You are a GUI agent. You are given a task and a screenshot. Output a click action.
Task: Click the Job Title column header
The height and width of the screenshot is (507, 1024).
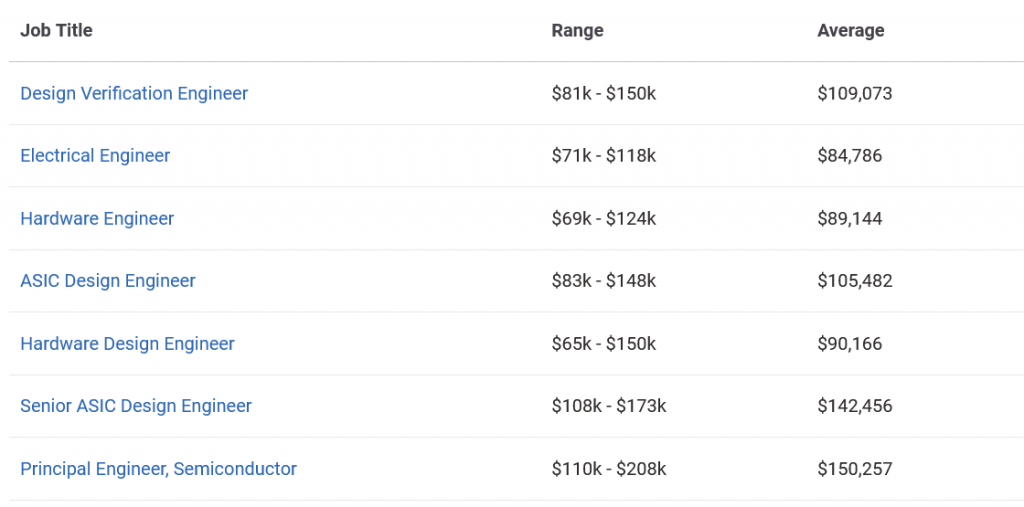coord(56,30)
